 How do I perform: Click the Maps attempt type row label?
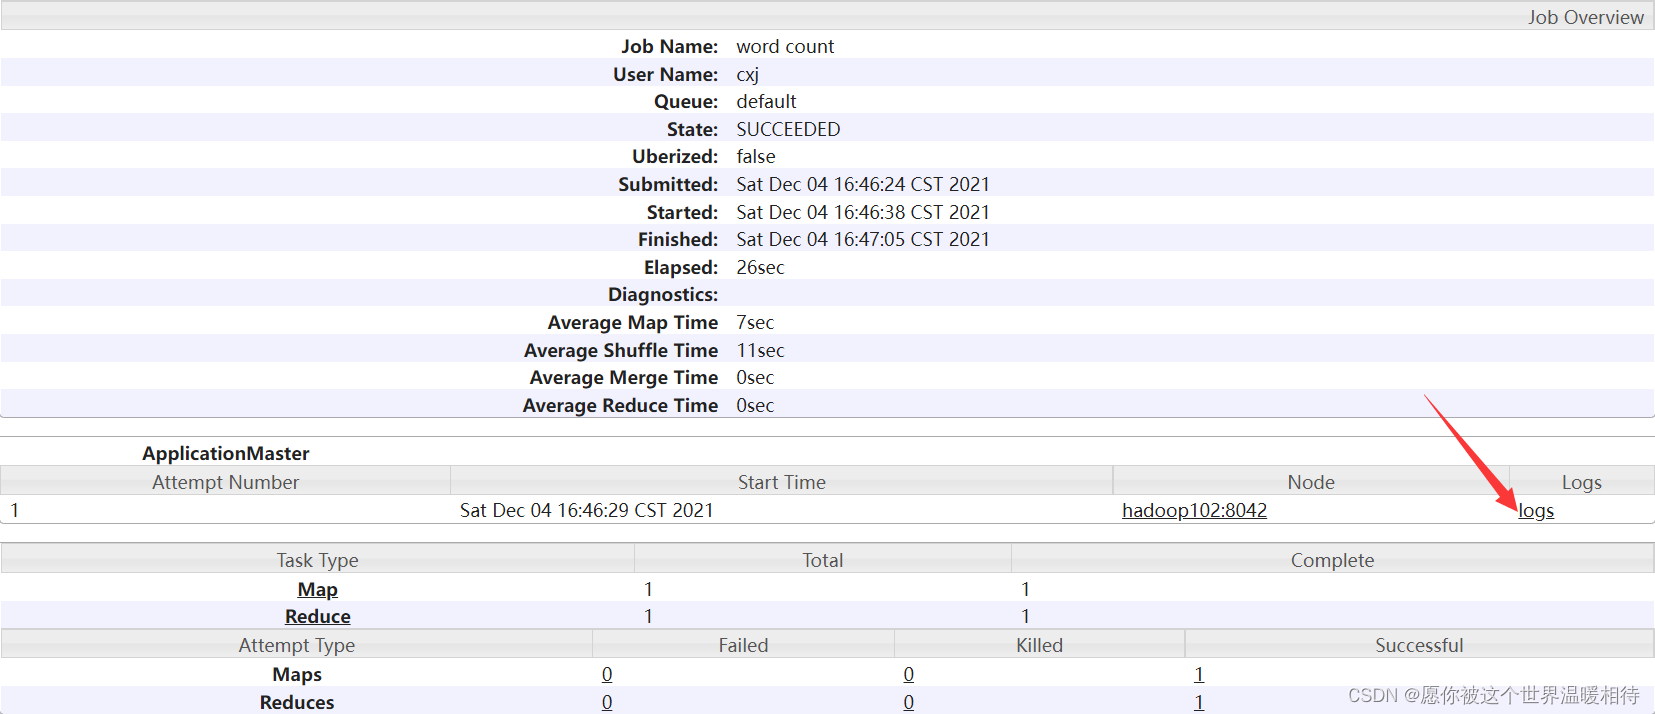pyautogui.click(x=297, y=675)
